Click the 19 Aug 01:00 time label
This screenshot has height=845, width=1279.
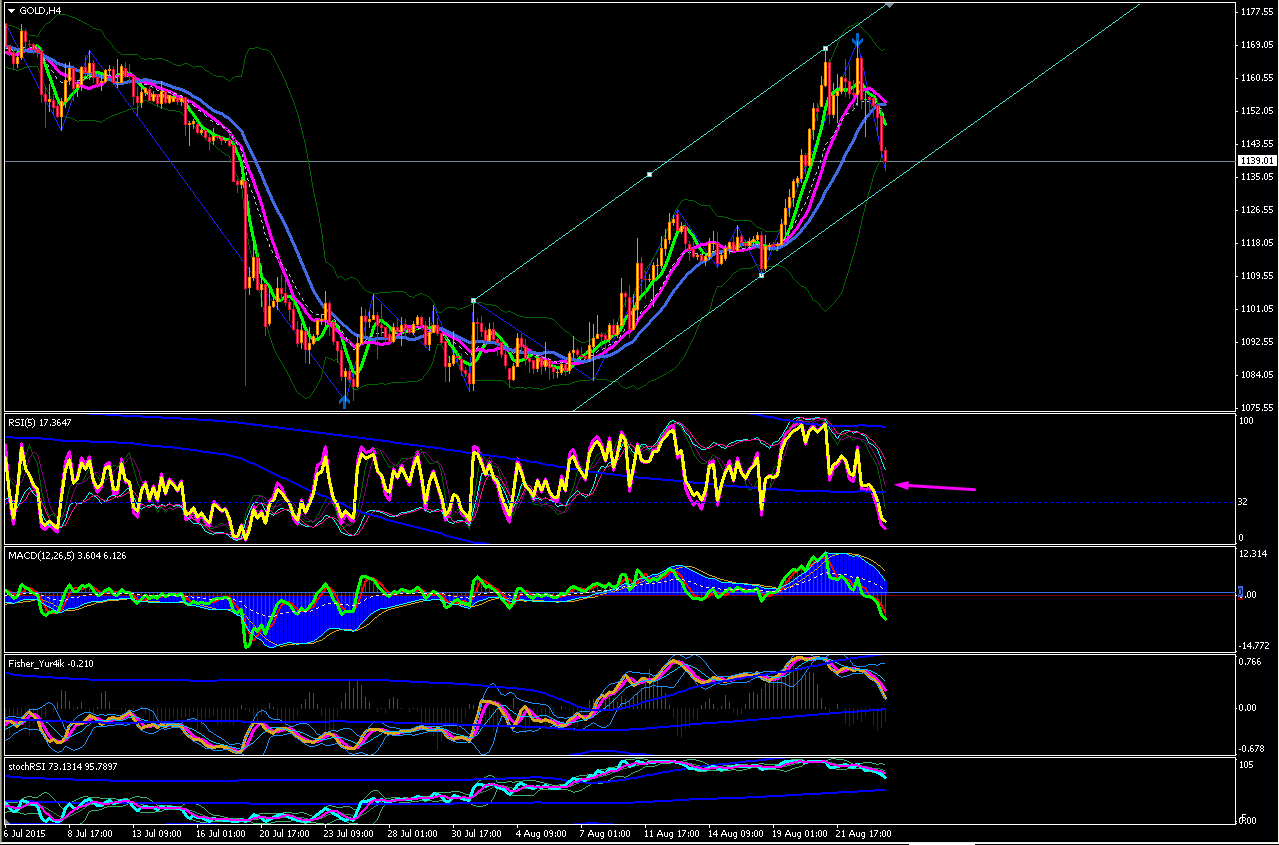coord(801,833)
